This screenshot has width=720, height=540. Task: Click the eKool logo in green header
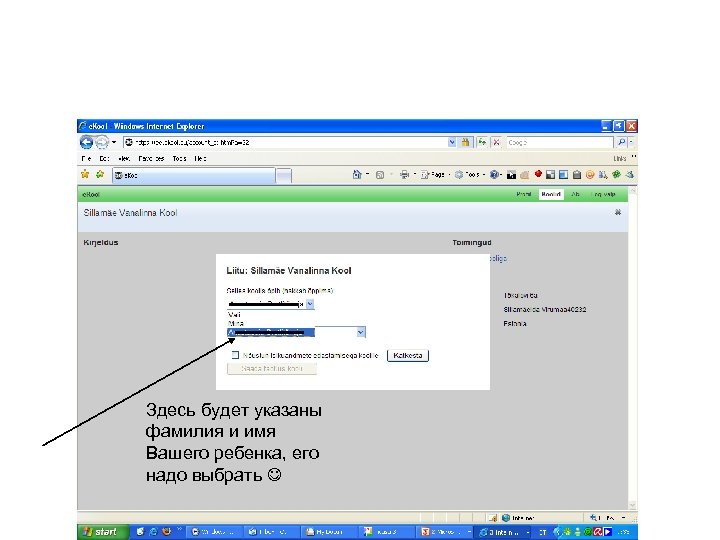coord(91,195)
